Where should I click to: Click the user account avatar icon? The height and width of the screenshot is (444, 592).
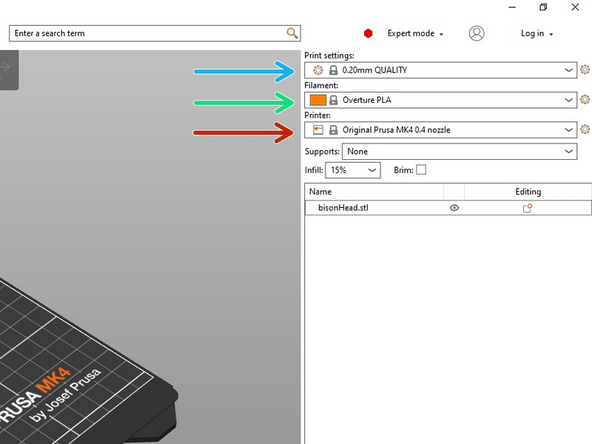click(x=476, y=33)
